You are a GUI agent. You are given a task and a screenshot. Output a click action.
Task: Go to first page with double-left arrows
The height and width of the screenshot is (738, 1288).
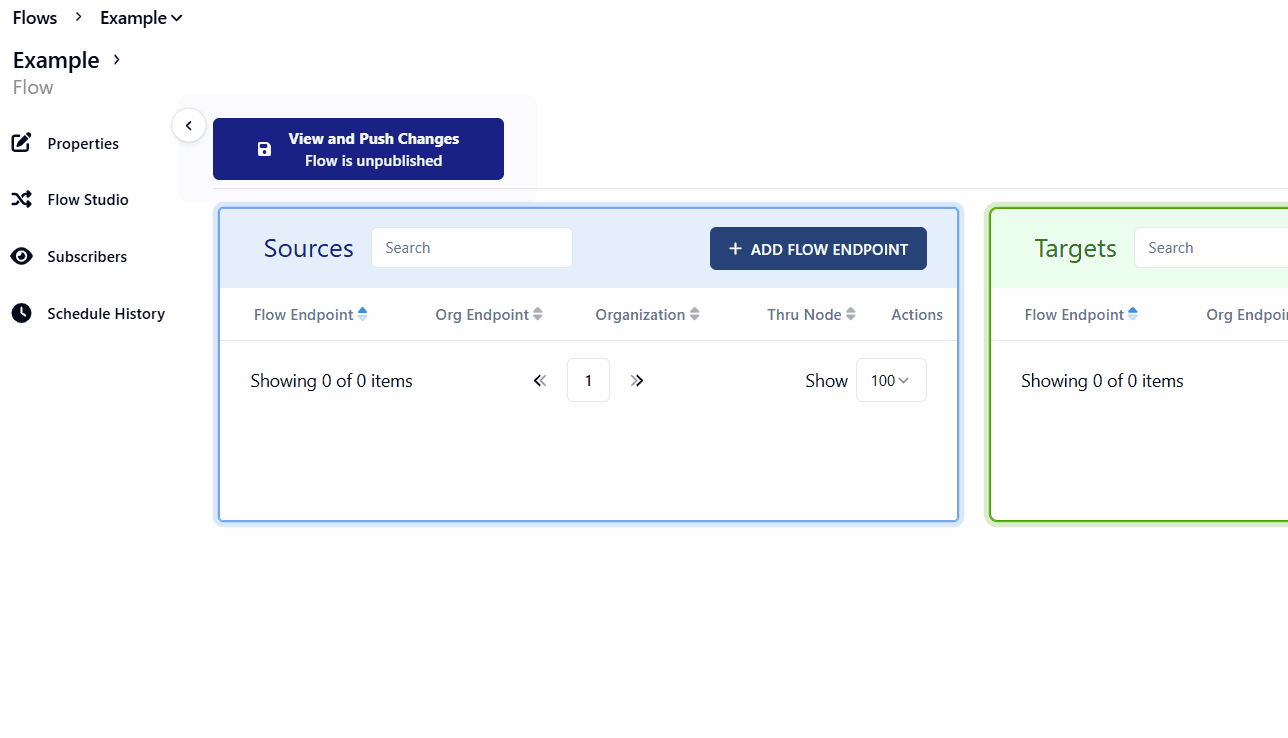[x=540, y=381]
